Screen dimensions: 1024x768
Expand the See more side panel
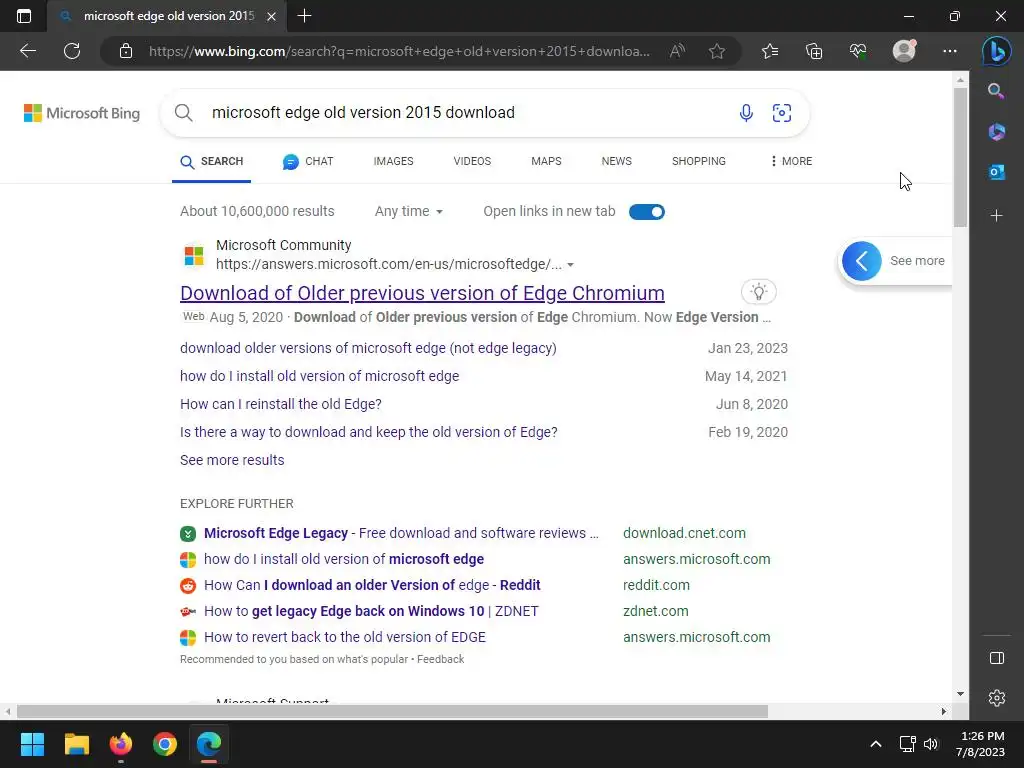point(893,261)
